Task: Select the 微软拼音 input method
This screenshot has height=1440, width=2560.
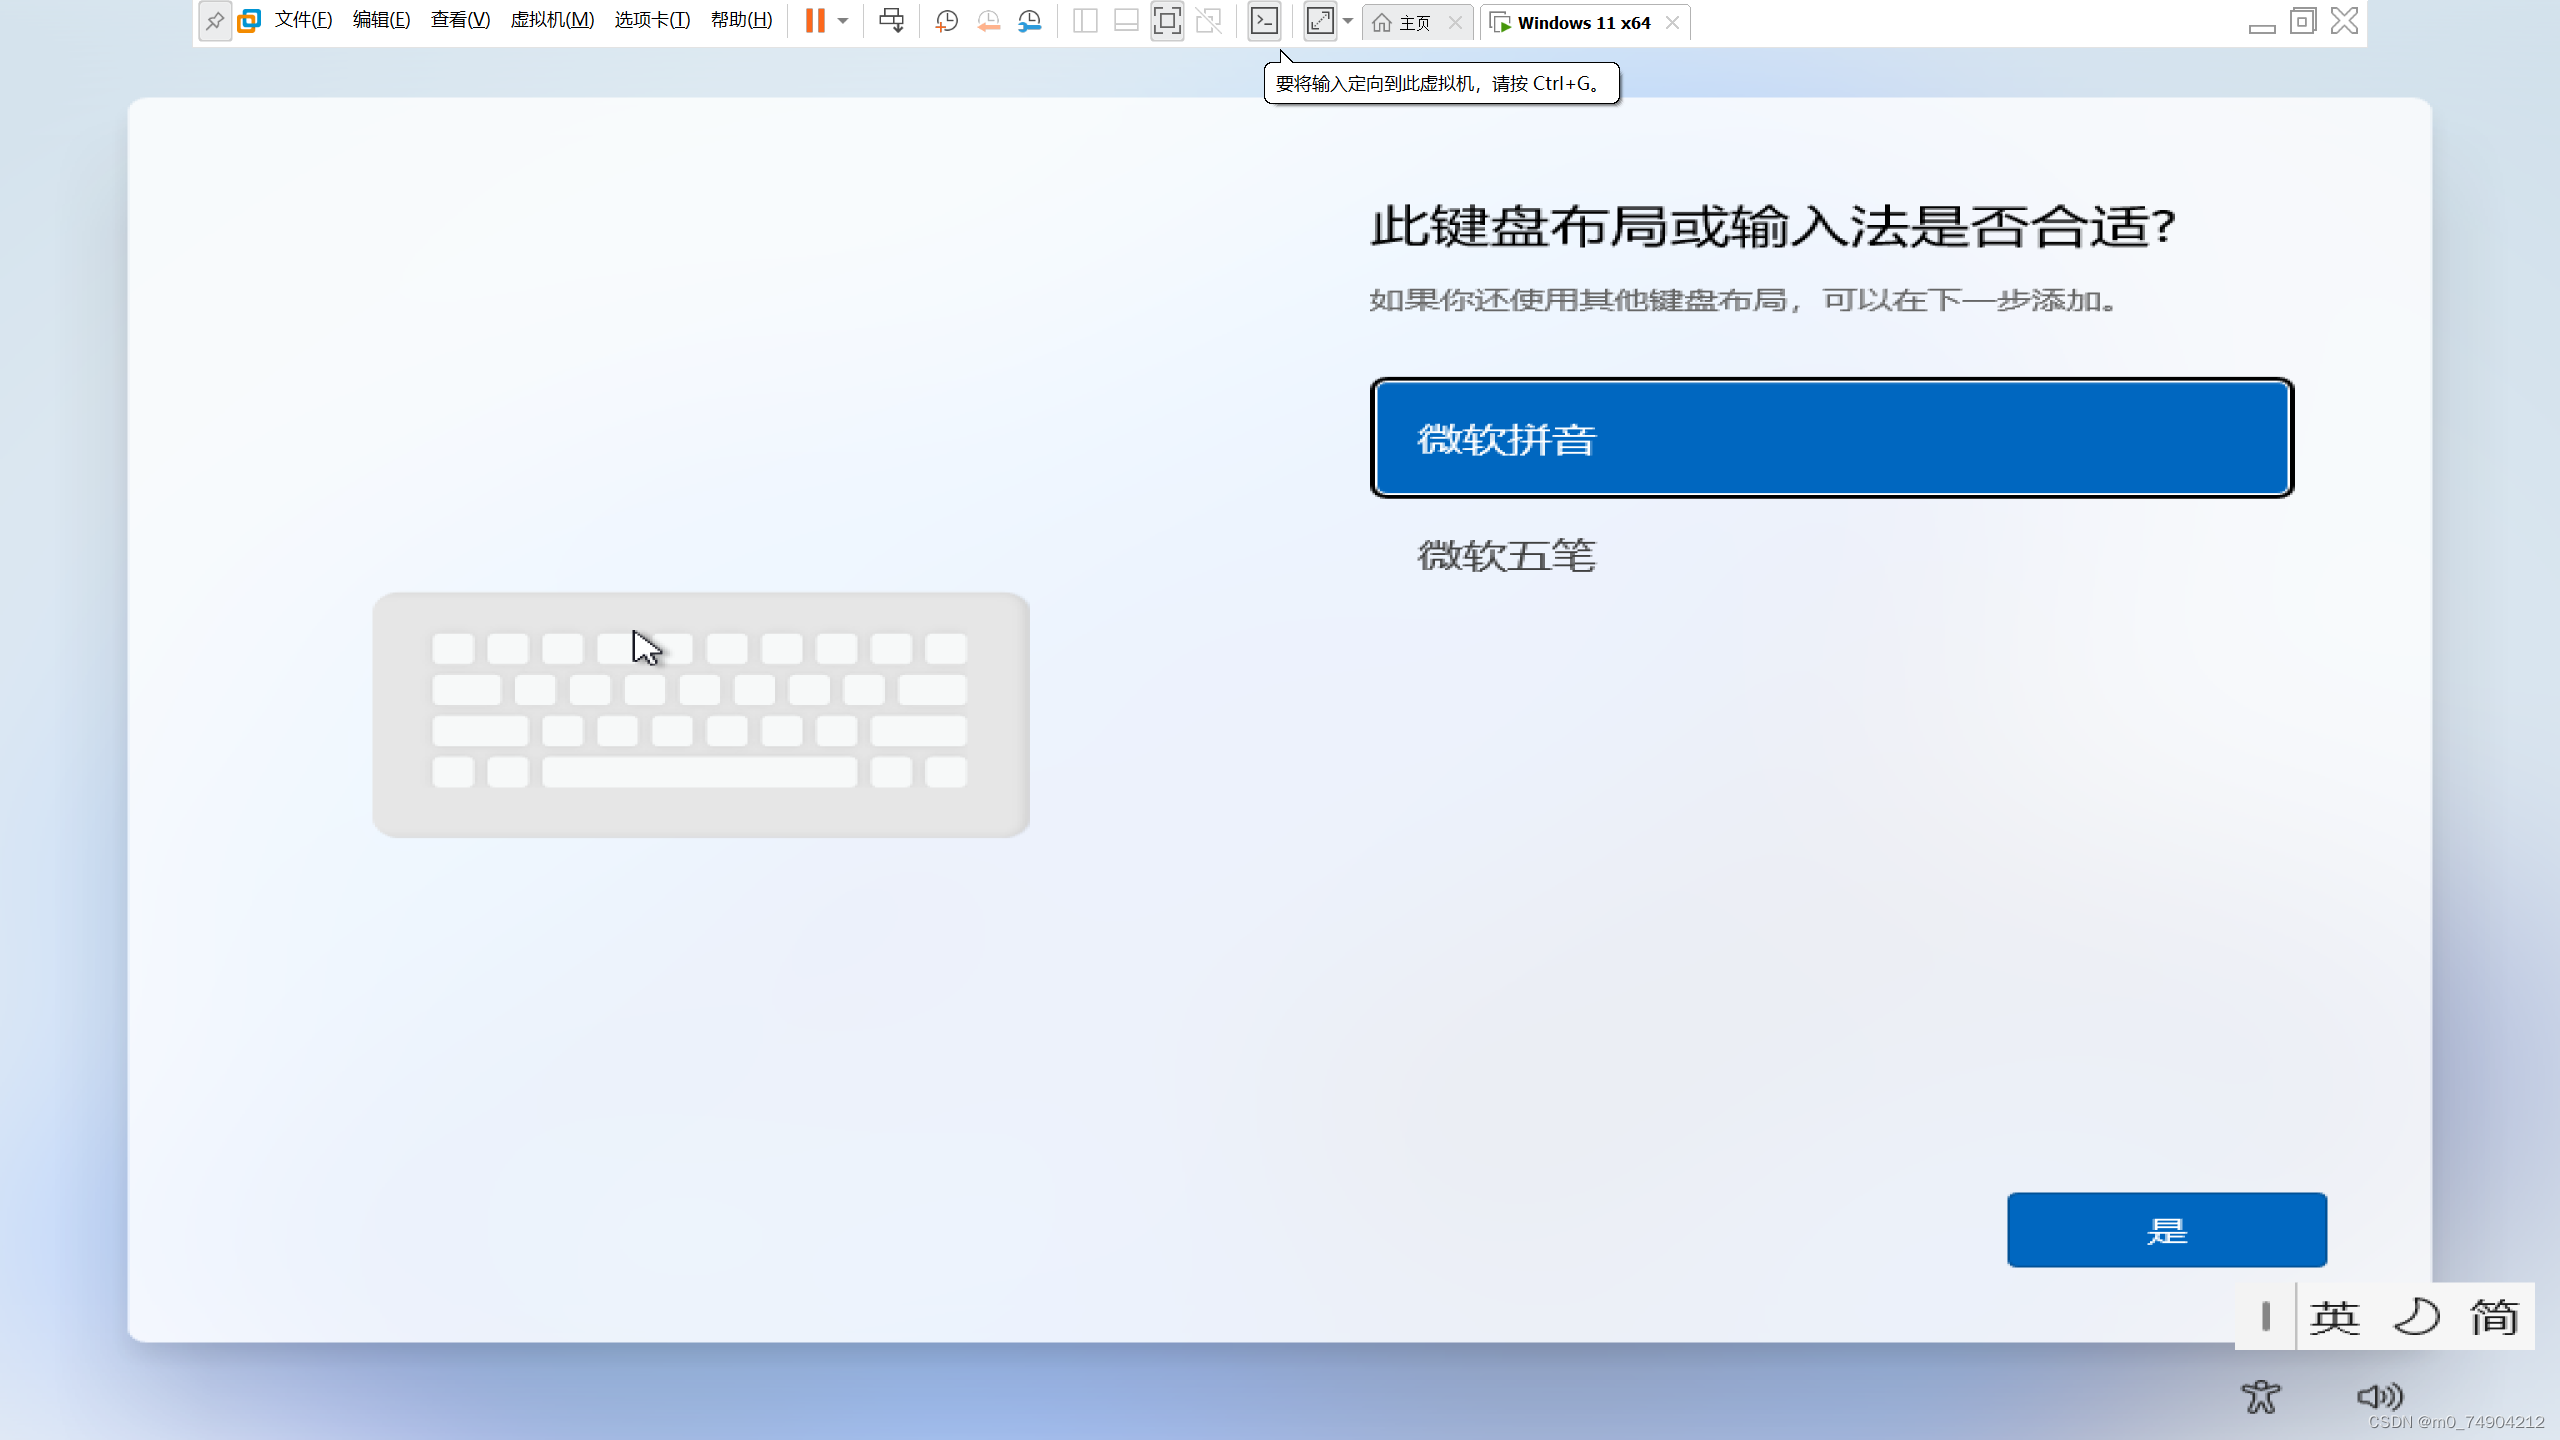Action: (x=1831, y=438)
